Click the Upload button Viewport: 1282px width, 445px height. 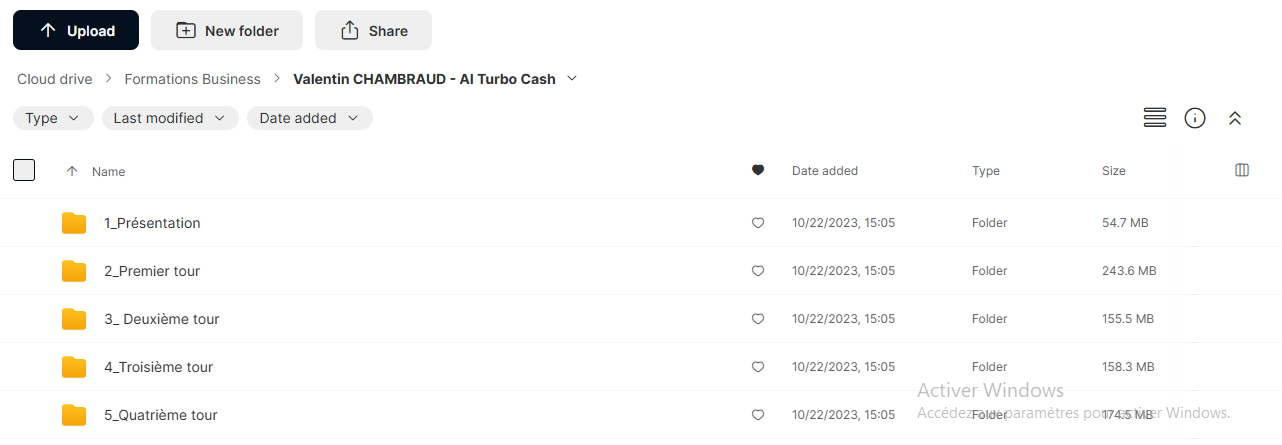[x=76, y=31]
